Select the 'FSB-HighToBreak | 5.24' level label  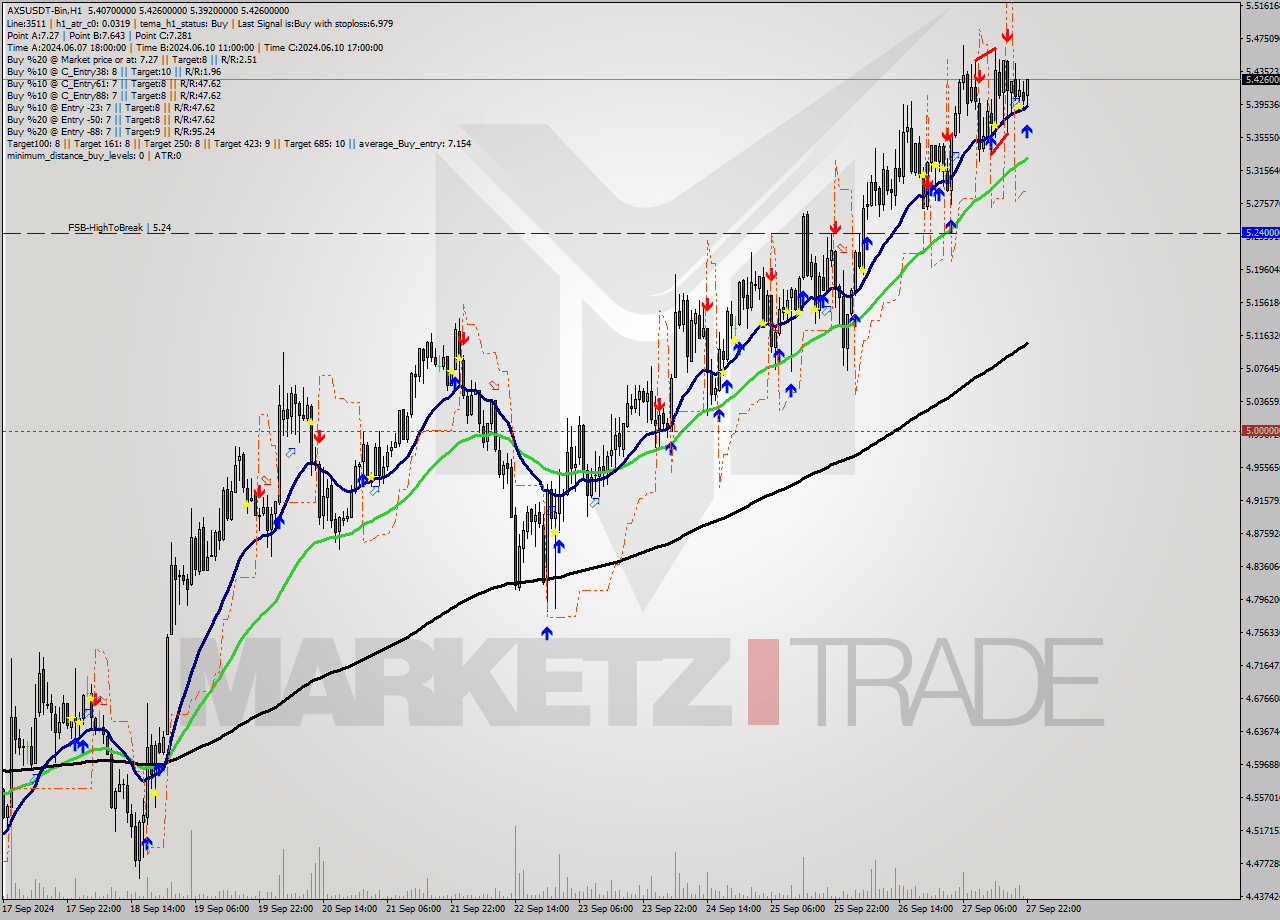(119, 228)
